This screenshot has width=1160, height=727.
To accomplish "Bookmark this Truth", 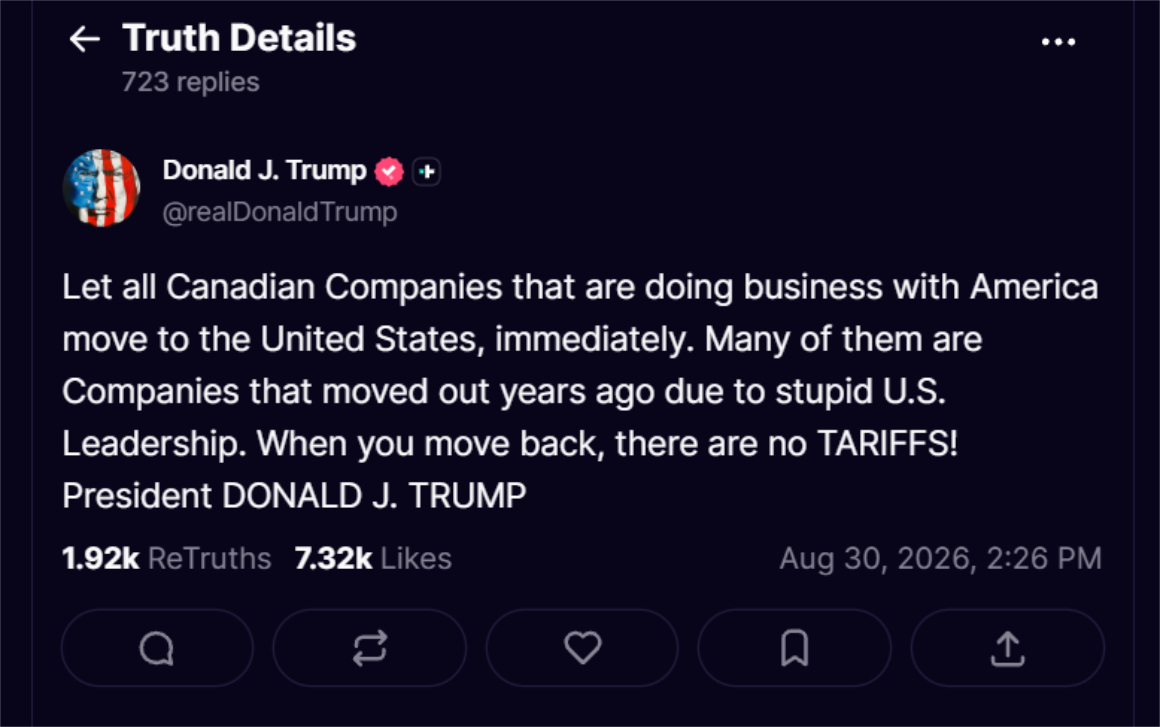I will pos(795,648).
